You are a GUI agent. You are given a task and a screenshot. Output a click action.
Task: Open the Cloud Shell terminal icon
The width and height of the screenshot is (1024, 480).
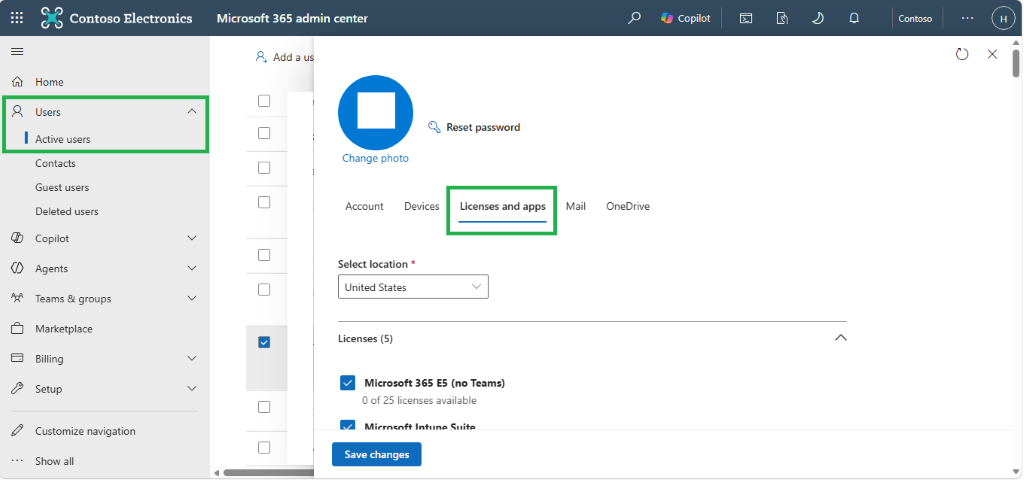pos(746,18)
